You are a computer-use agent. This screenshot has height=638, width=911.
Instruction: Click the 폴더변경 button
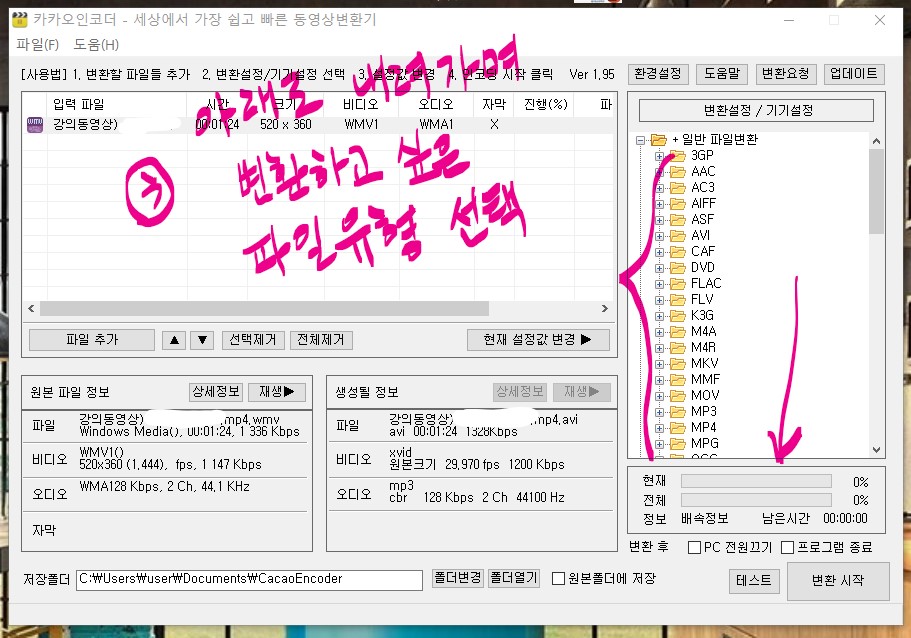click(x=458, y=578)
